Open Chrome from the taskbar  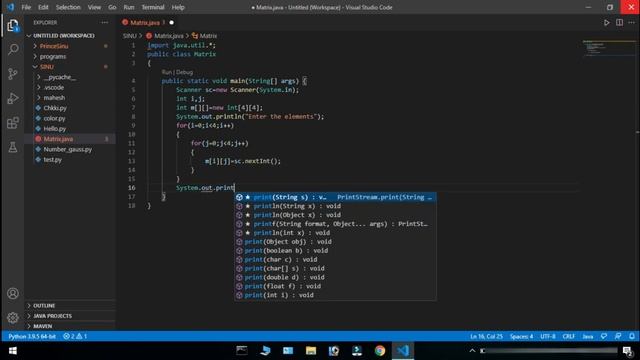[x=380, y=351]
